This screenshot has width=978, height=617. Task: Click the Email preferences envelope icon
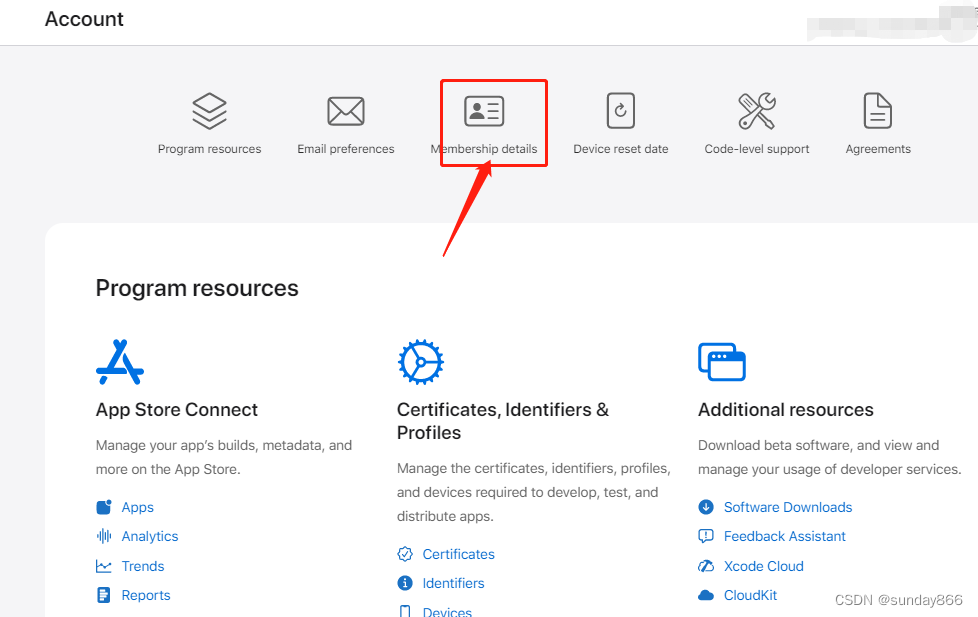tap(346, 111)
